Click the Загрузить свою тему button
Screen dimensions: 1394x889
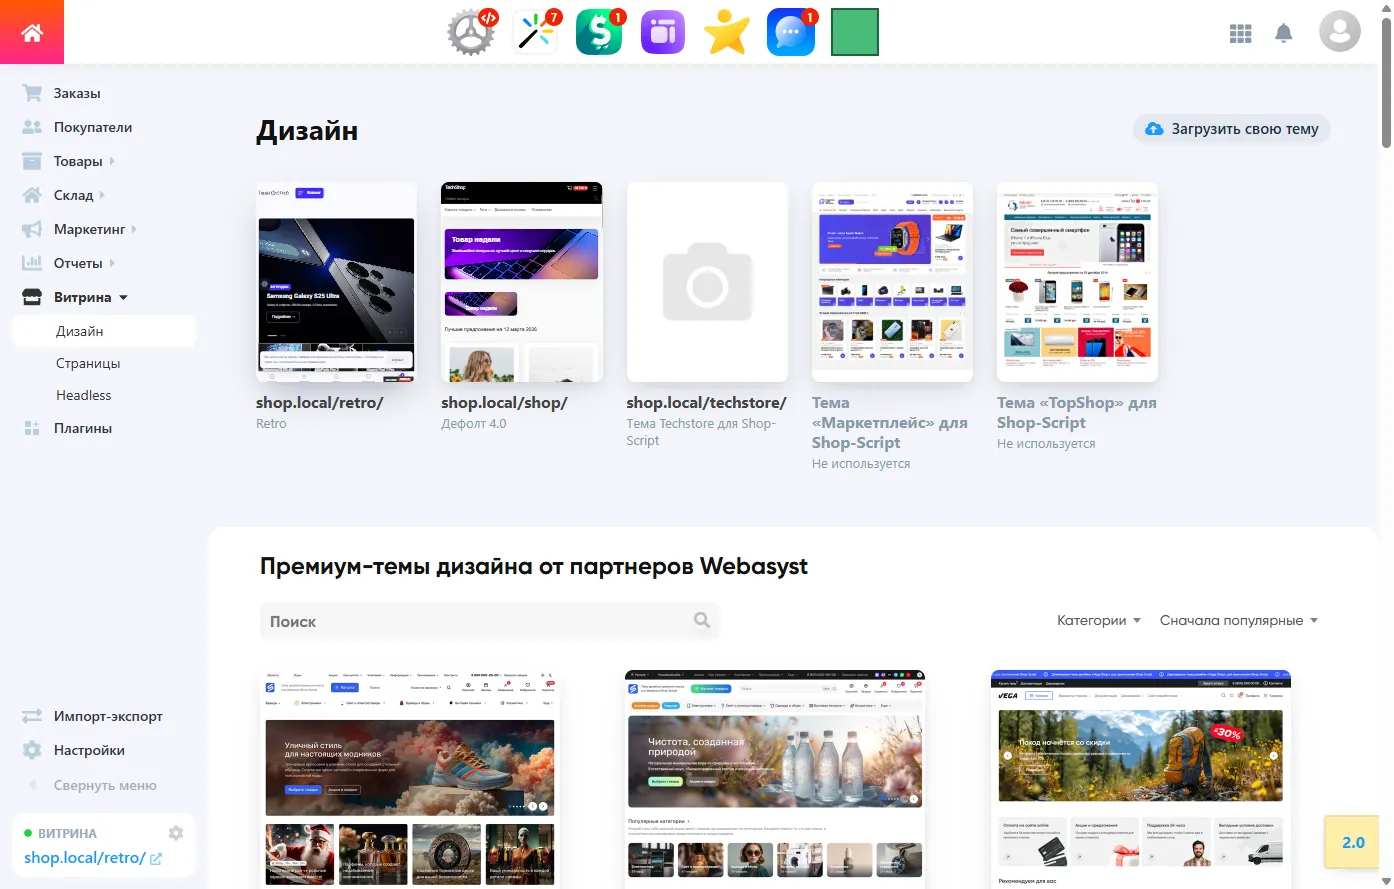[1231, 128]
